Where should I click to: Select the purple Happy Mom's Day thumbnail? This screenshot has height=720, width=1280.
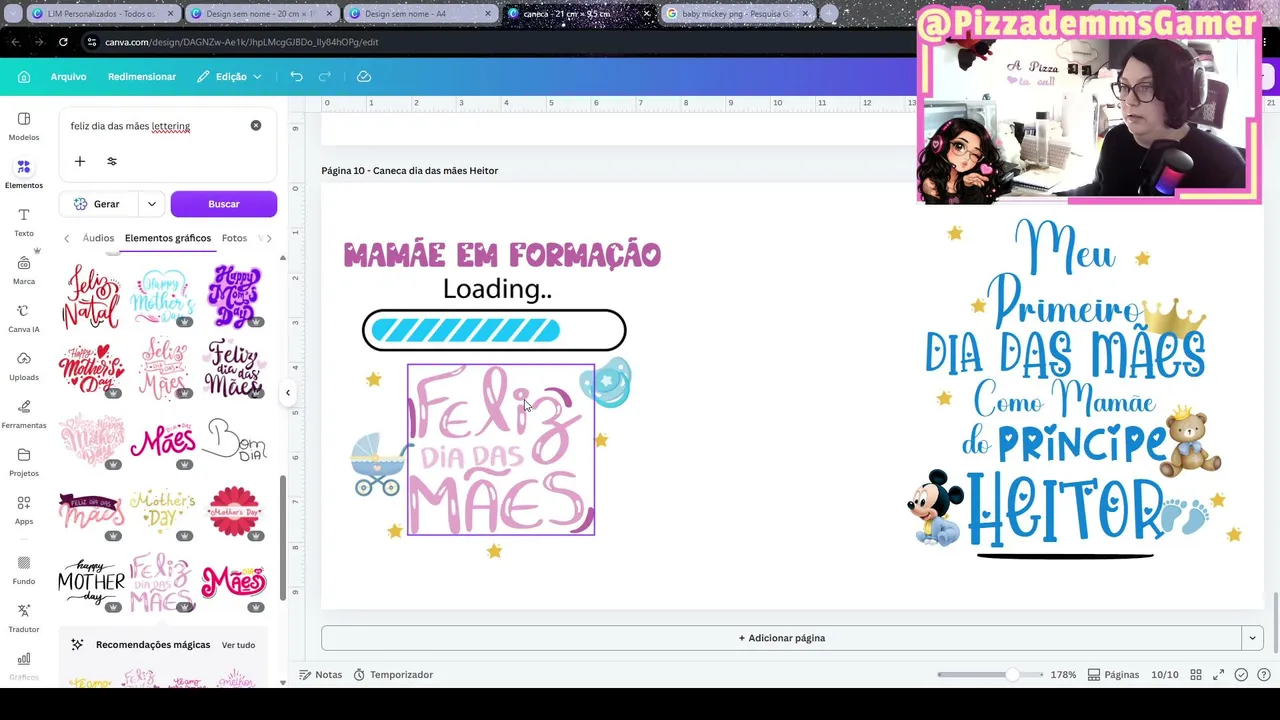pos(235,297)
